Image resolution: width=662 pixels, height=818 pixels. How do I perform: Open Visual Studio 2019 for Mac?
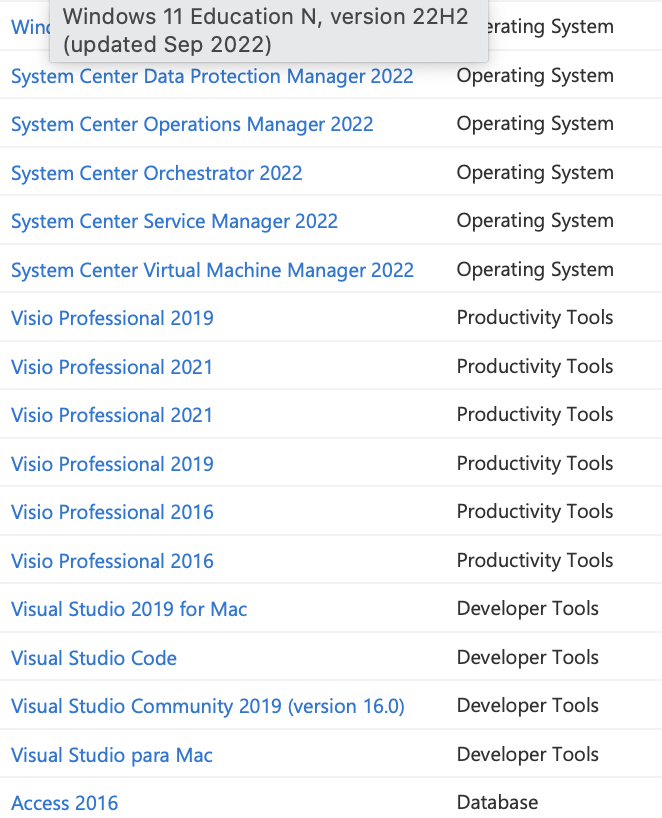[x=128, y=609]
